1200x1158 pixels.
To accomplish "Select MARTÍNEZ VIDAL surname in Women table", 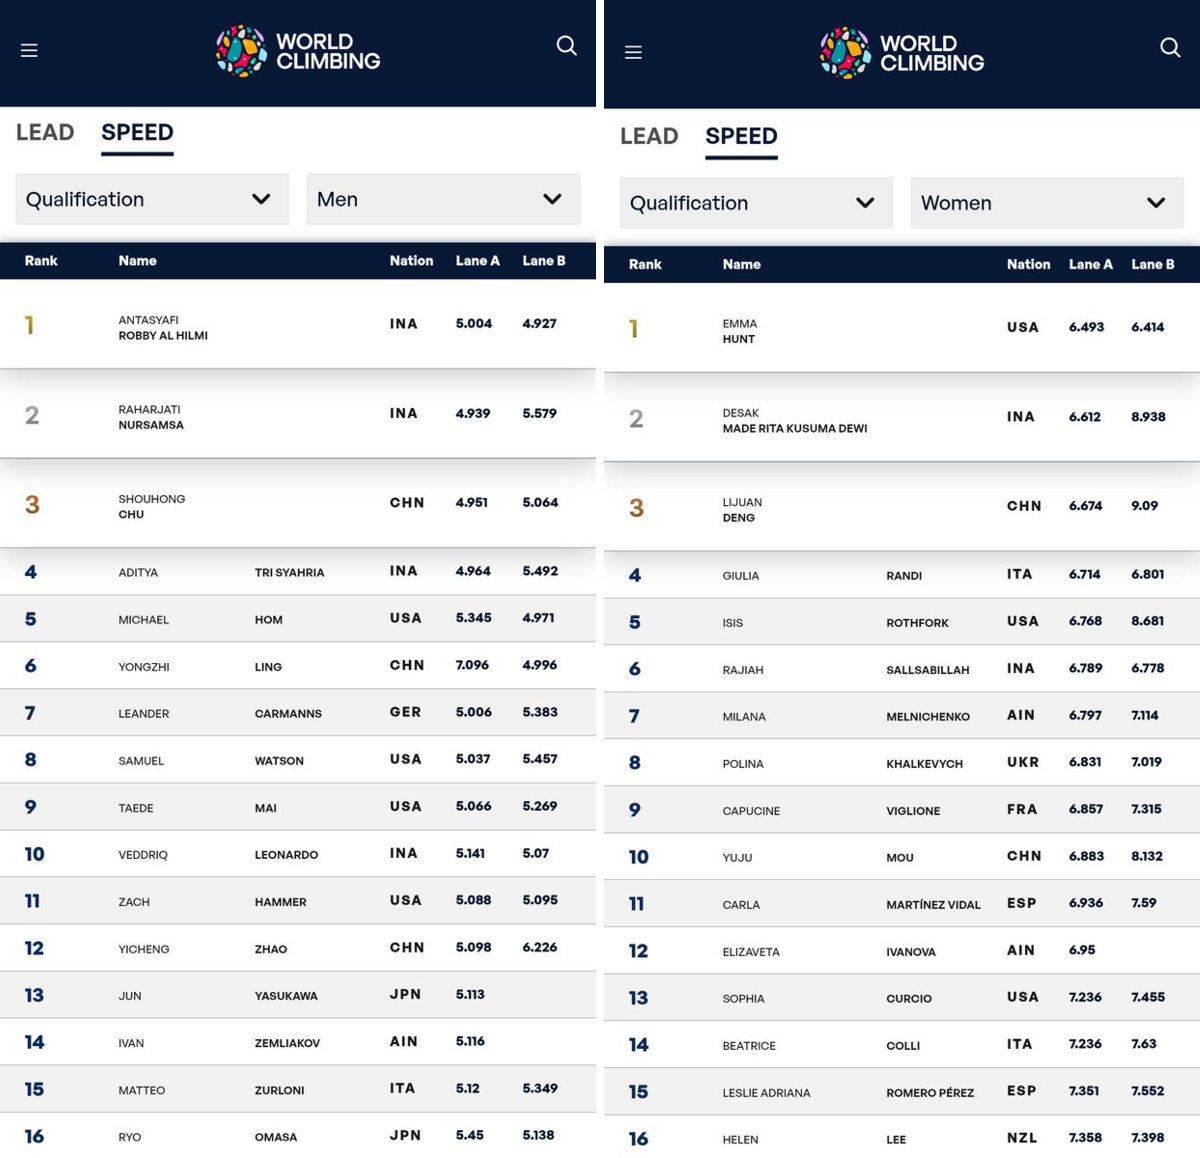I will point(933,905).
